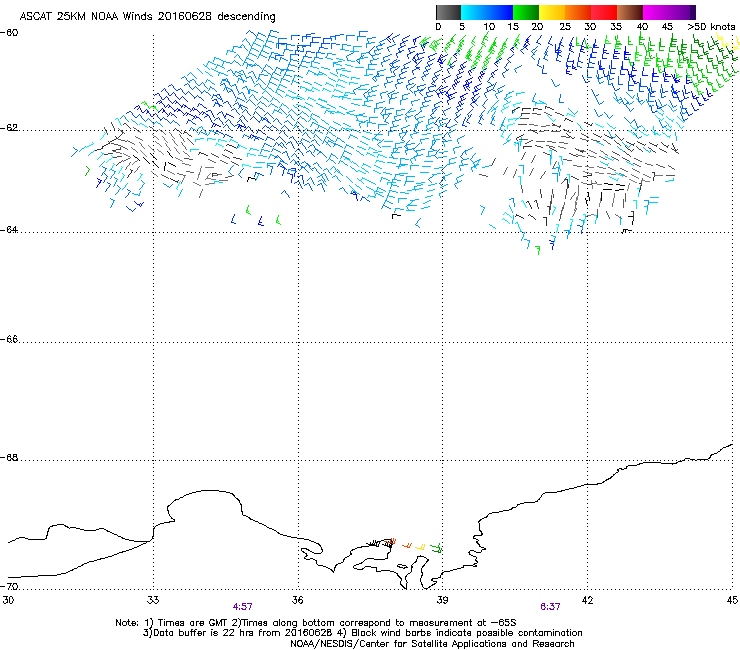740x650 pixels.
Task: Click the brown 35-40 knots color segment
Action: 630,12
